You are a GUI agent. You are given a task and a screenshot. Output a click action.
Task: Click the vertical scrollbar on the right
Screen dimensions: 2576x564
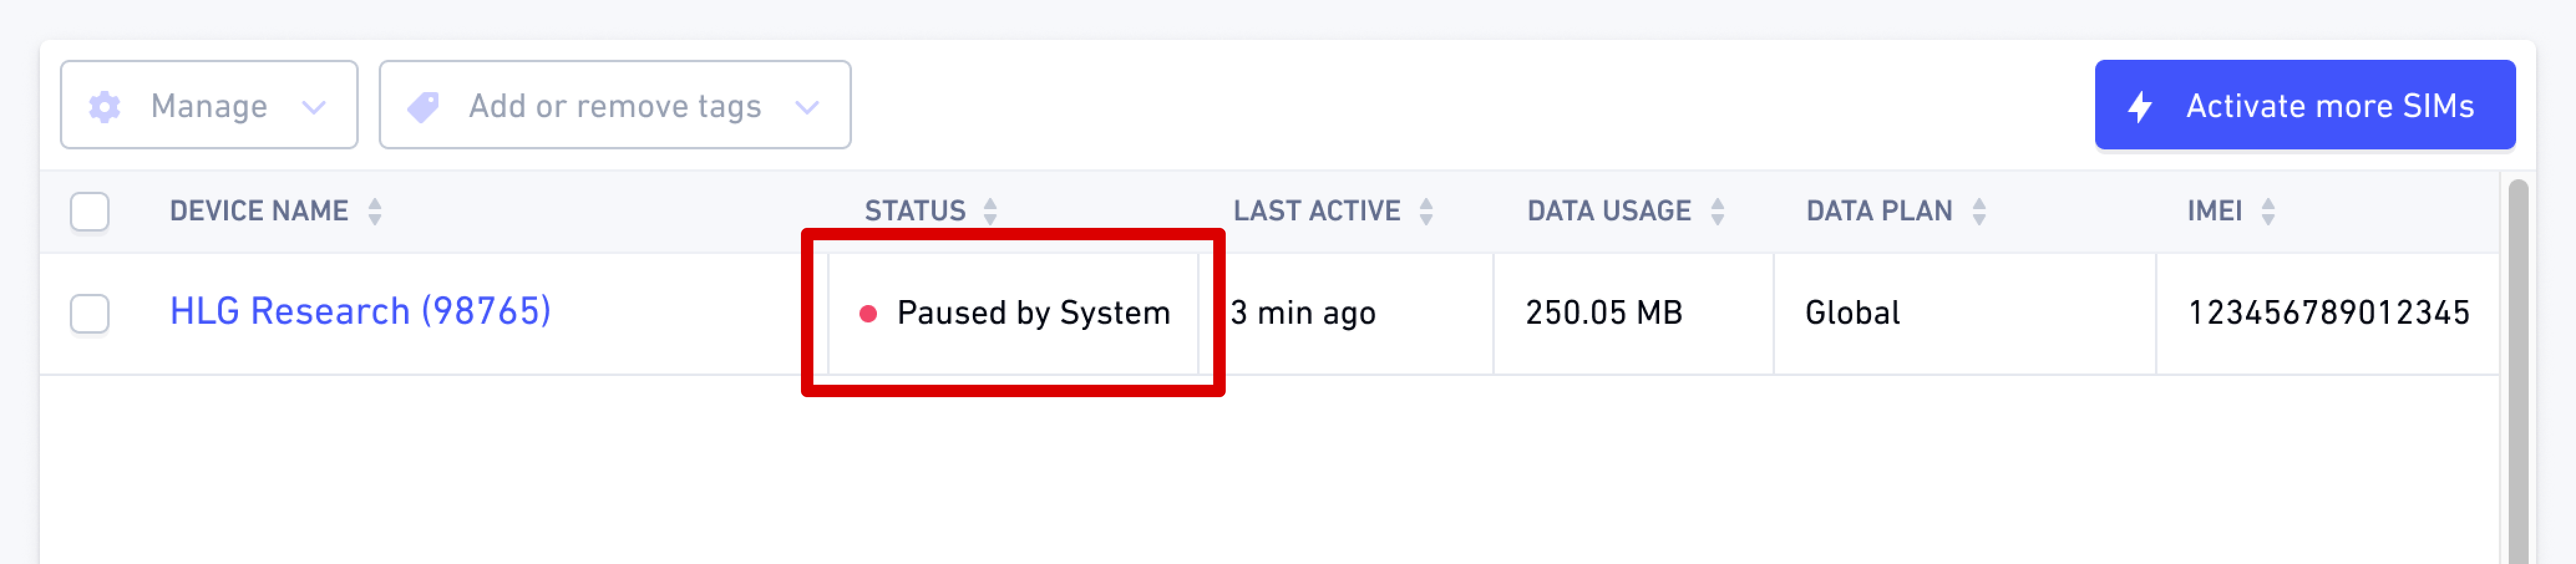click(x=2518, y=370)
